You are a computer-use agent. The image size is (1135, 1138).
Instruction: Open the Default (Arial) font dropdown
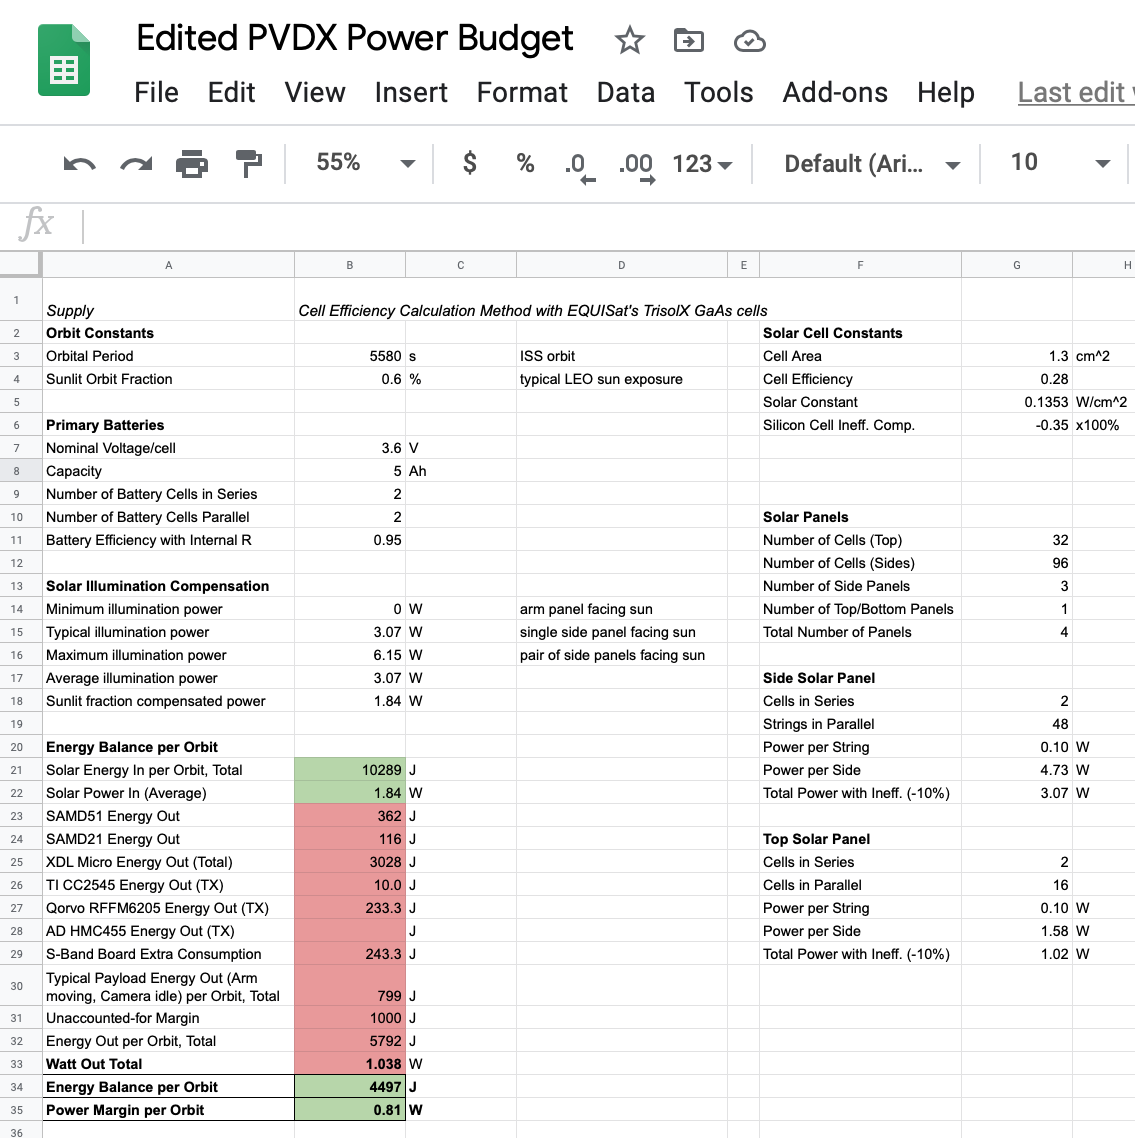pyautogui.click(x=871, y=164)
